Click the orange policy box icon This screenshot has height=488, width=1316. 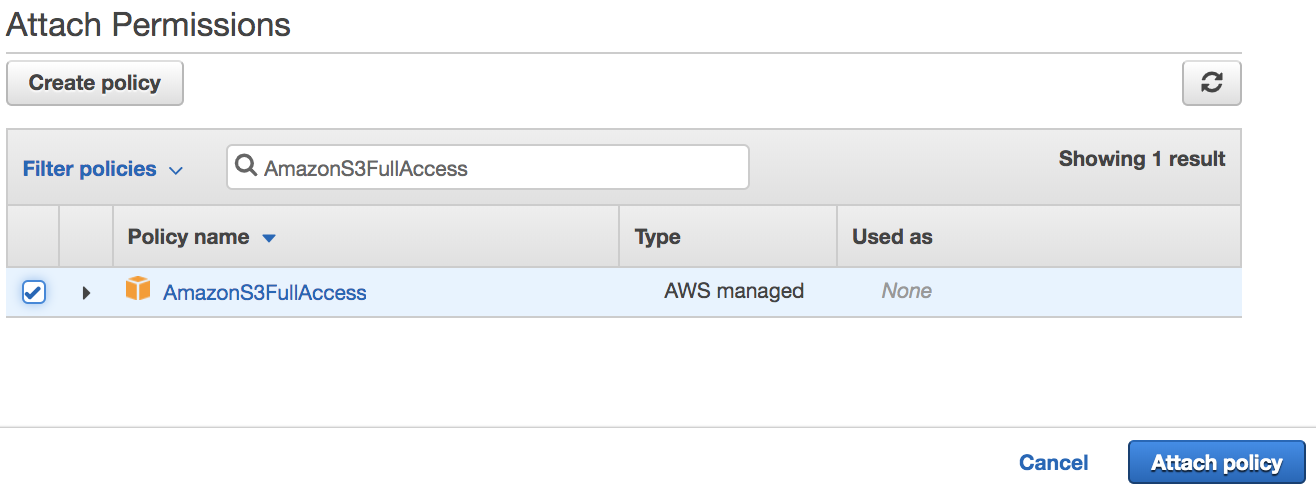[x=138, y=290]
